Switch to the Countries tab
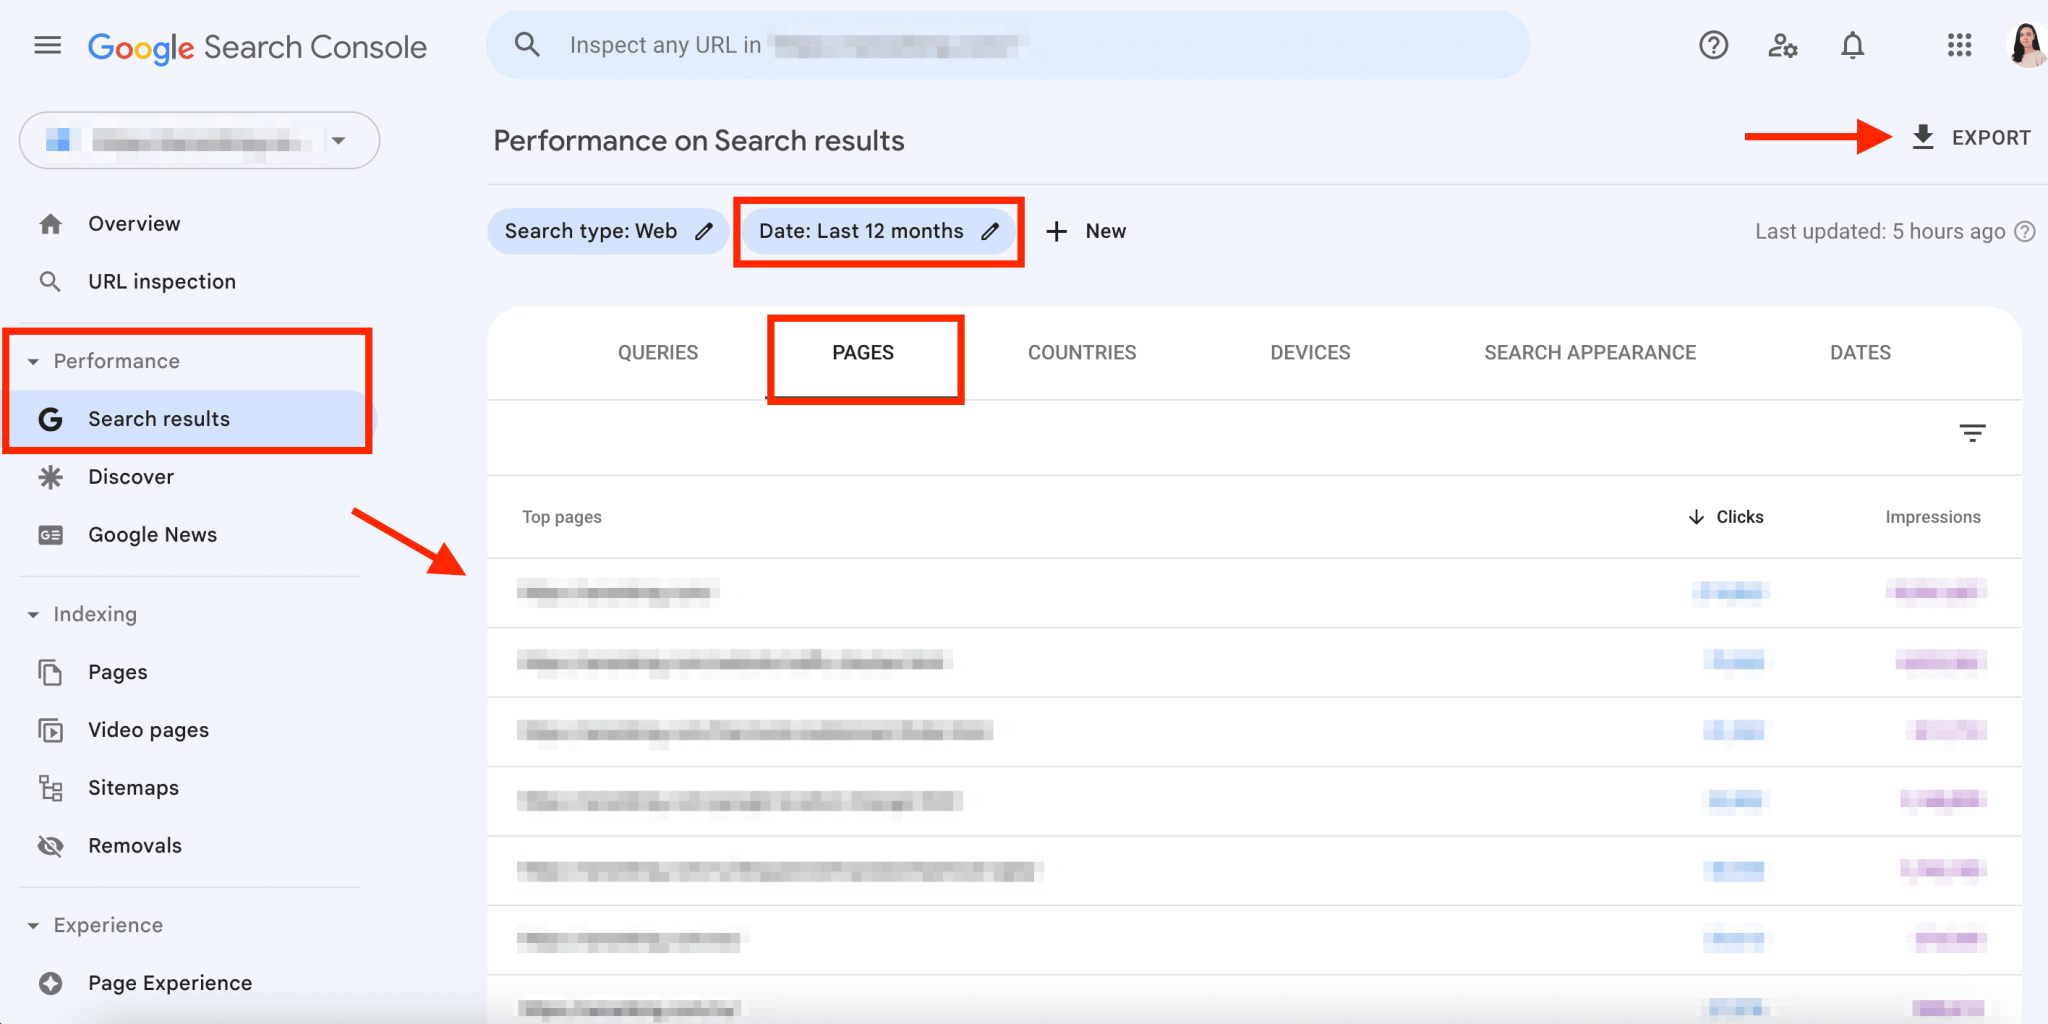The height and width of the screenshot is (1024, 2048). (1082, 353)
